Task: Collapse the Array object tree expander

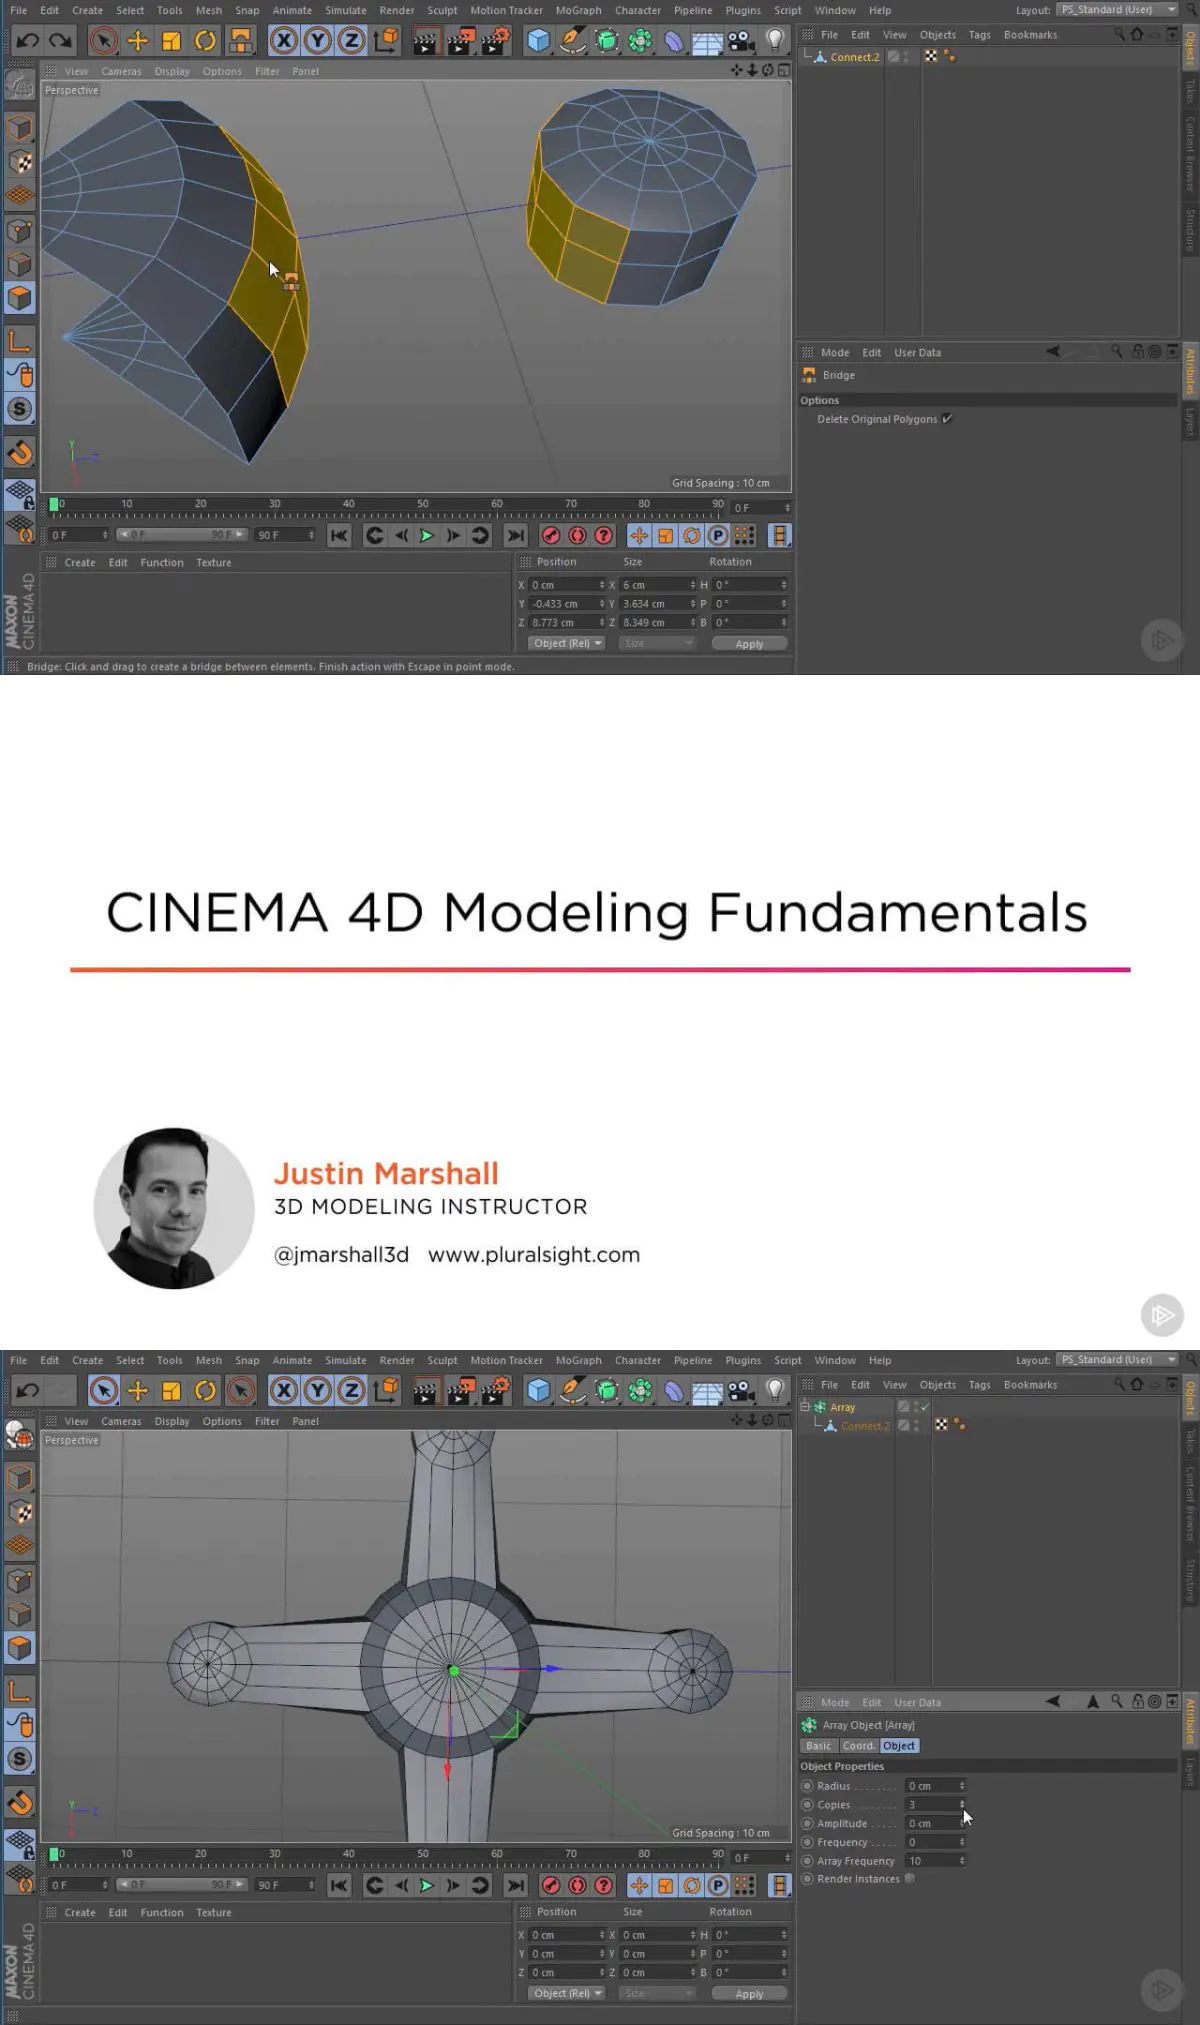Action: click(x=805, y=1406)
